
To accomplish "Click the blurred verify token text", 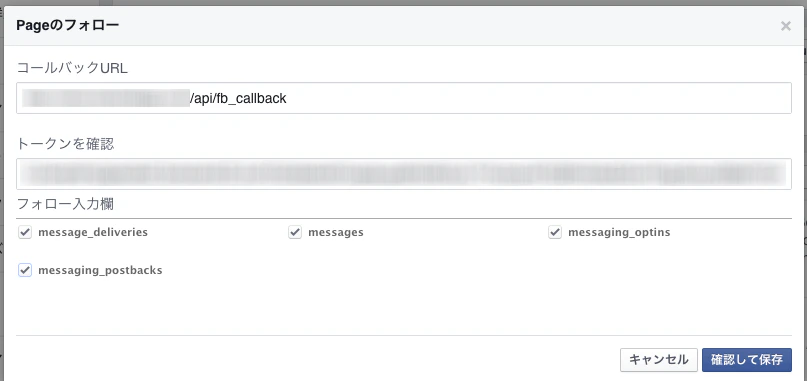I will point(403,175).
